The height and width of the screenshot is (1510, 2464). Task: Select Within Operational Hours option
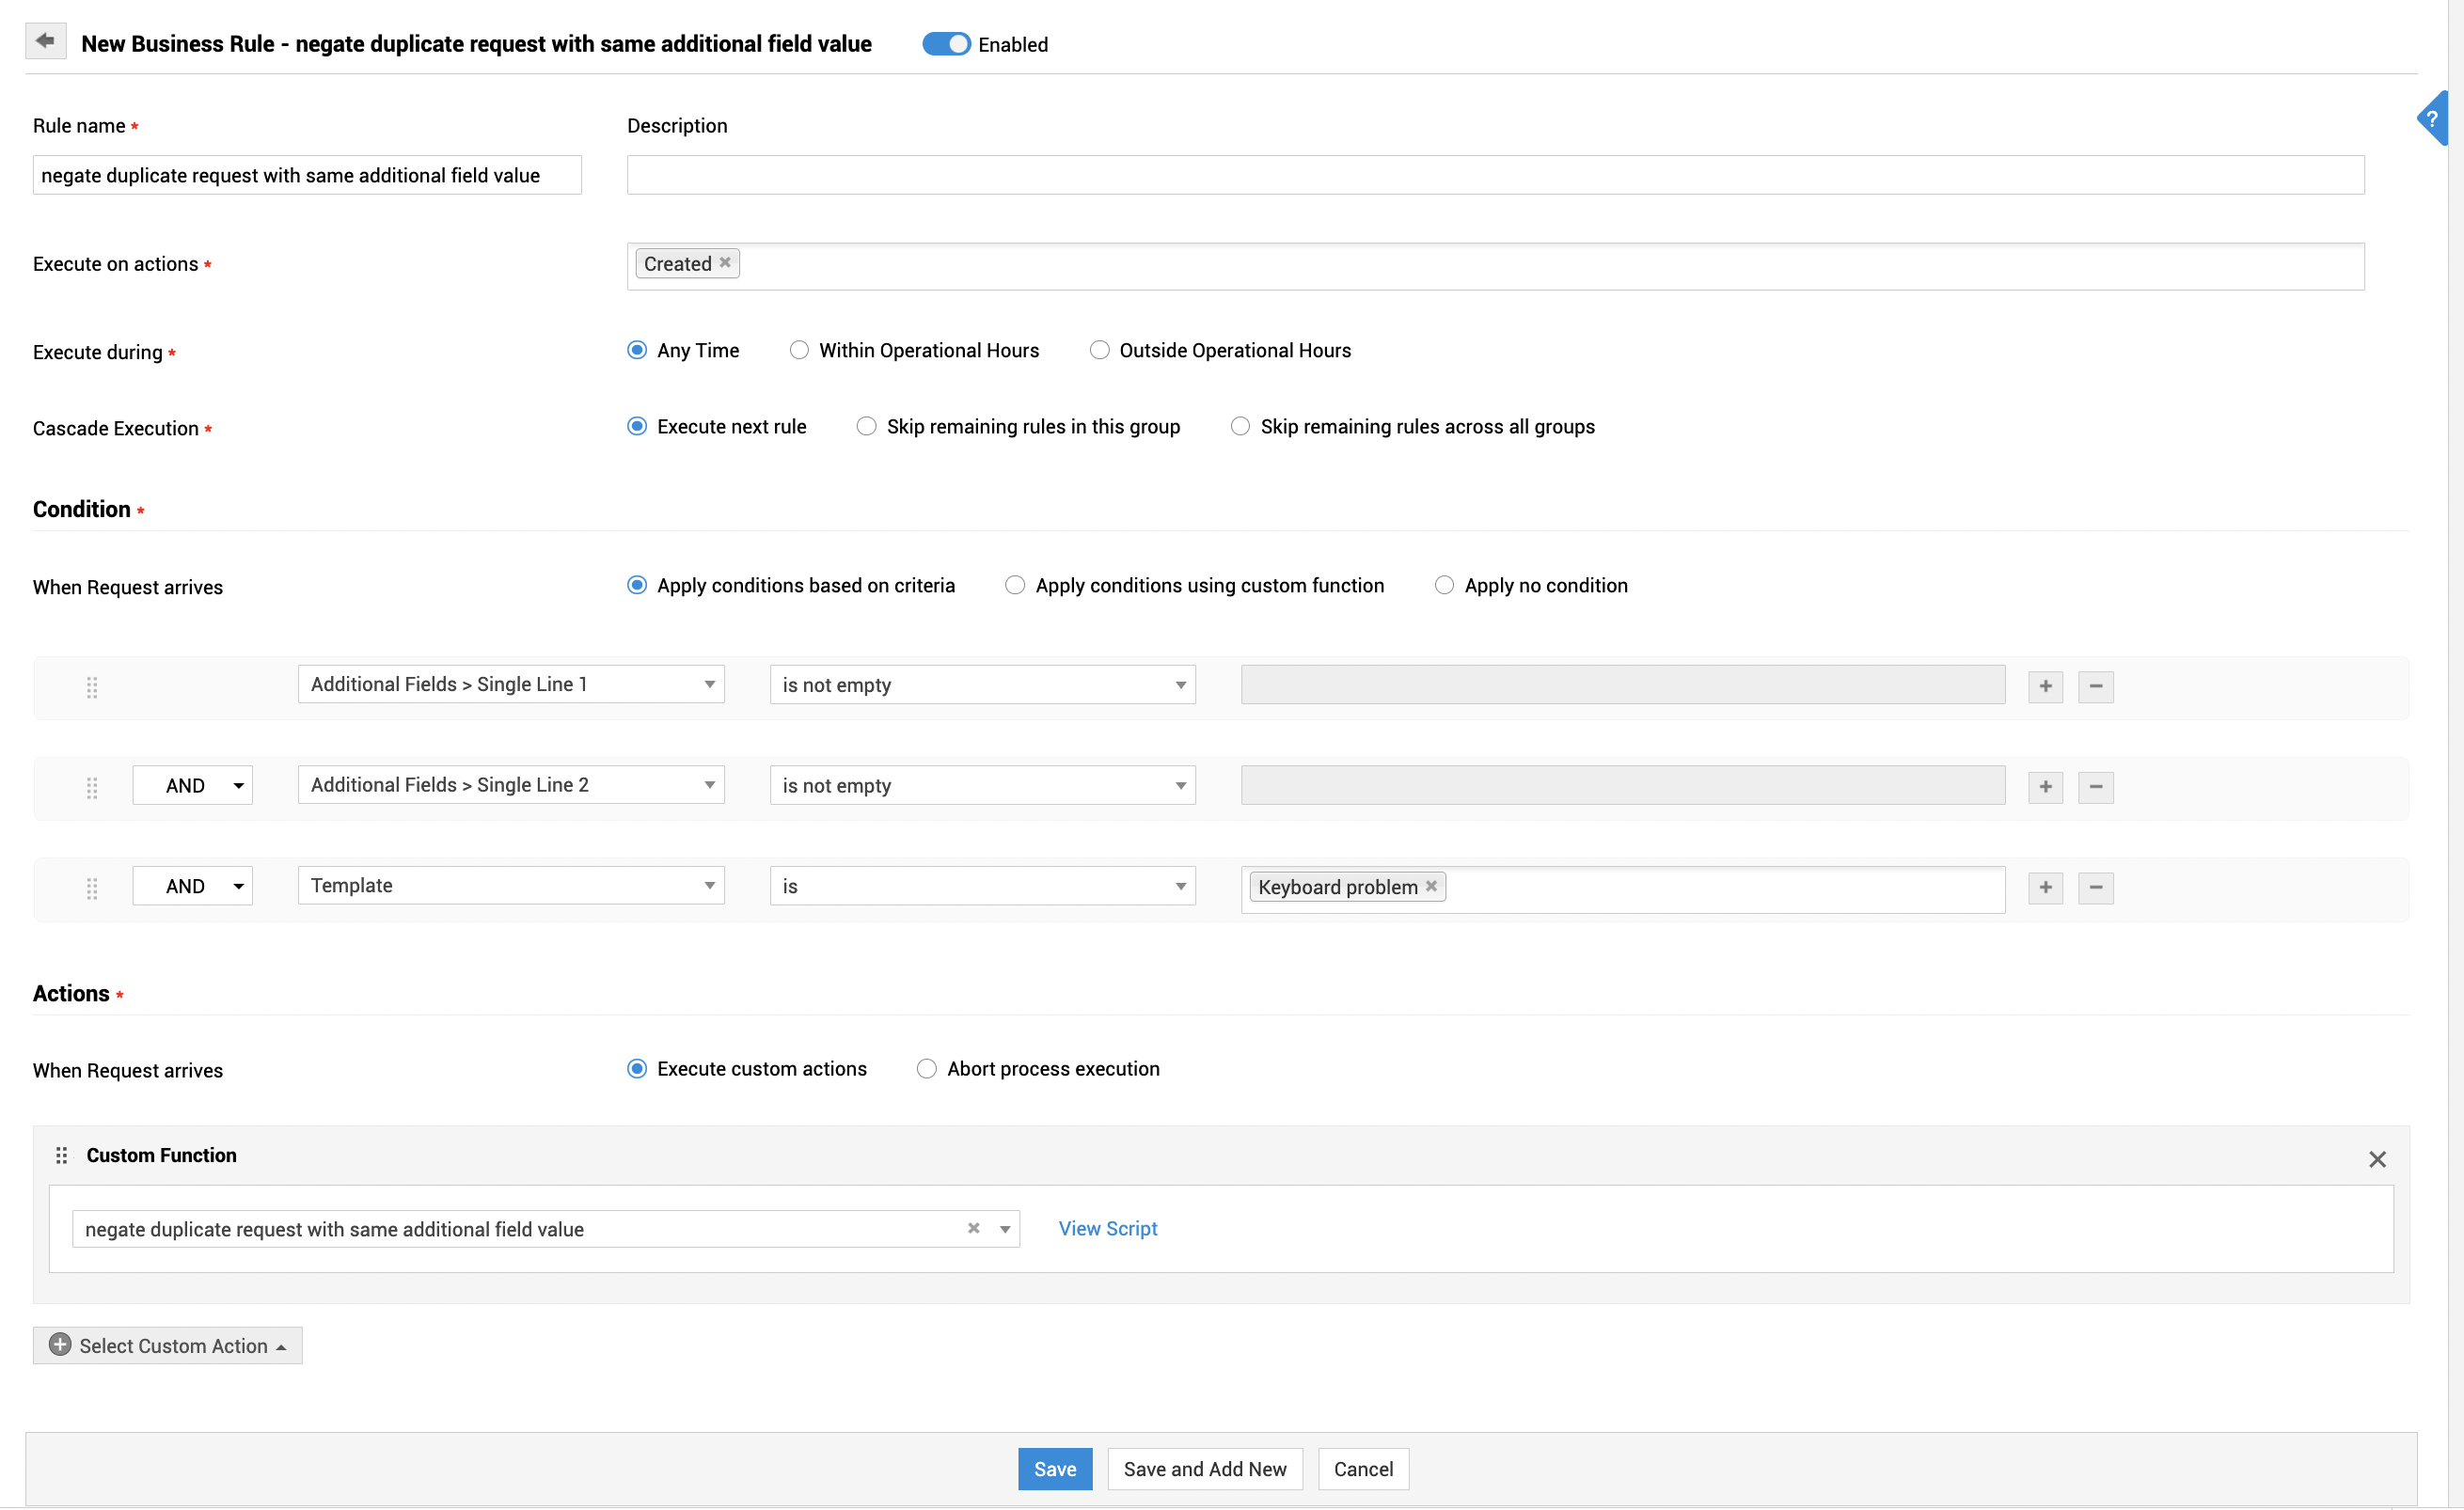[799, 350]
